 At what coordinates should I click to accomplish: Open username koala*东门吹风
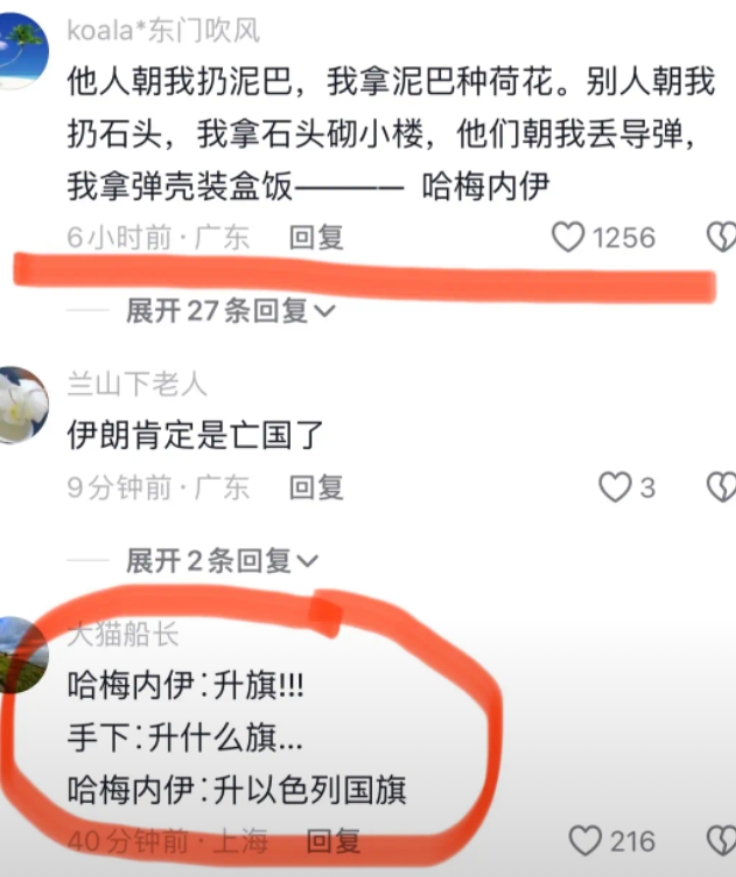[x=163, y=31]
